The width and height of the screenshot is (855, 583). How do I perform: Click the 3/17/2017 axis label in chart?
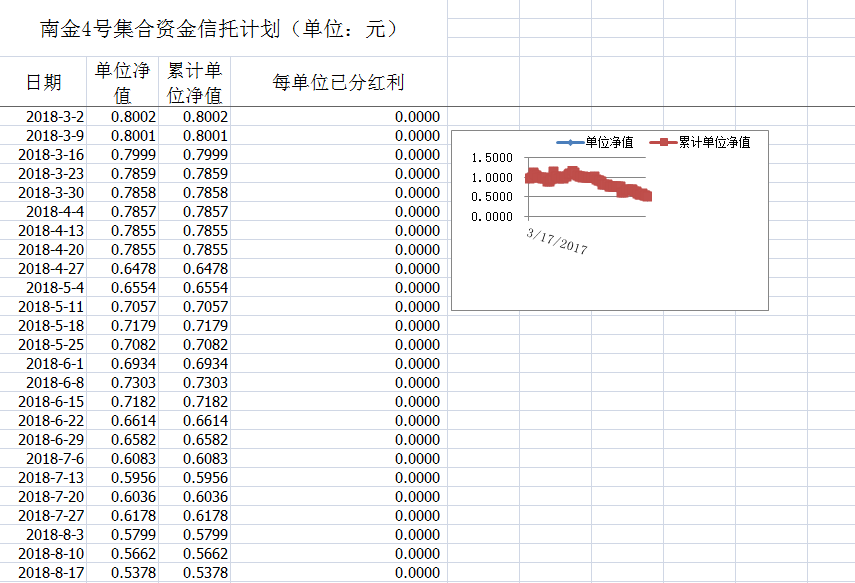(557, 242)
